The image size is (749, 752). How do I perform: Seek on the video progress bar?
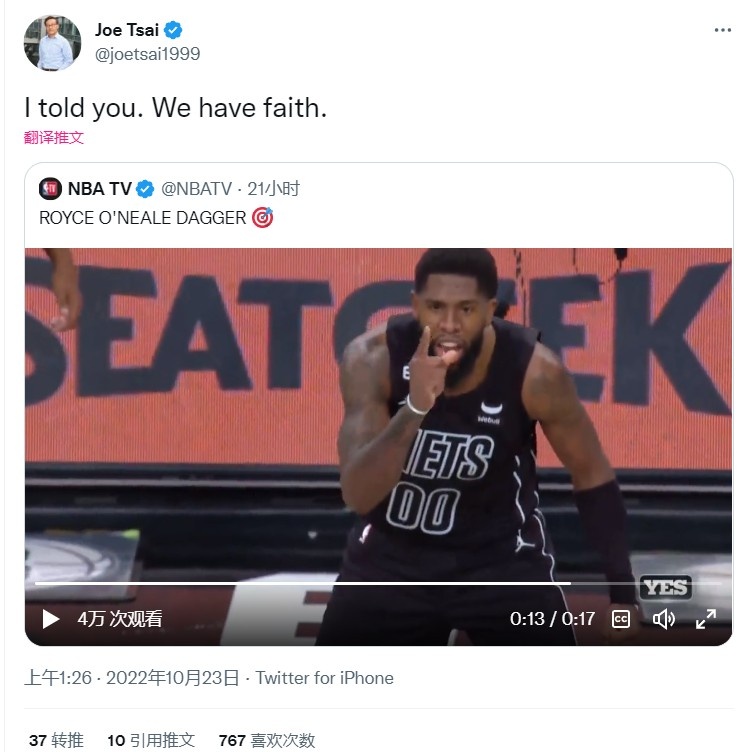[x=378, y=583]
